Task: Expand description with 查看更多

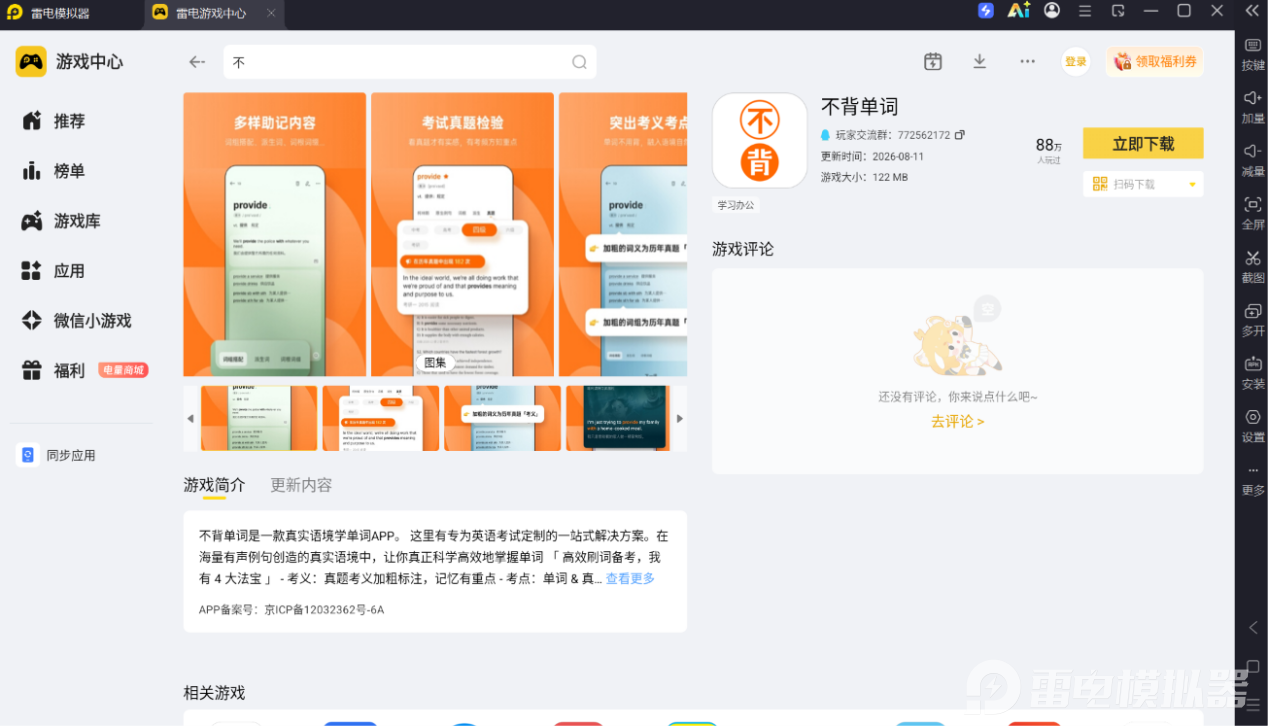Action: tap(630, 578)
